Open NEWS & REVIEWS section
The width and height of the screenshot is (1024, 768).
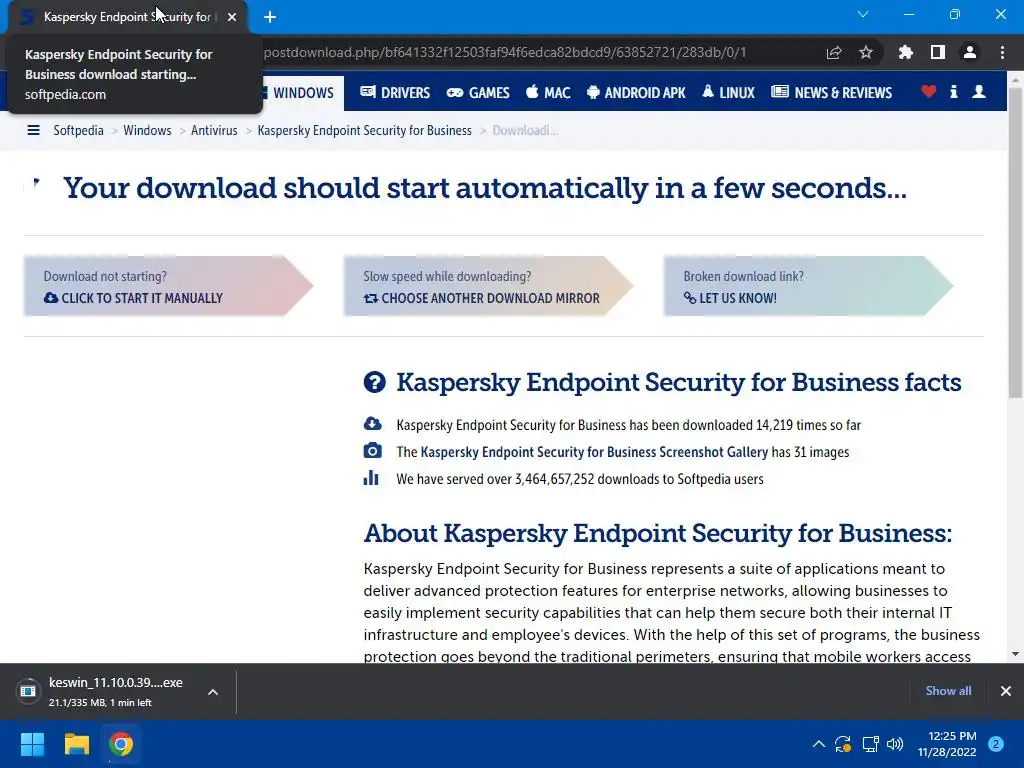(831, 93)
